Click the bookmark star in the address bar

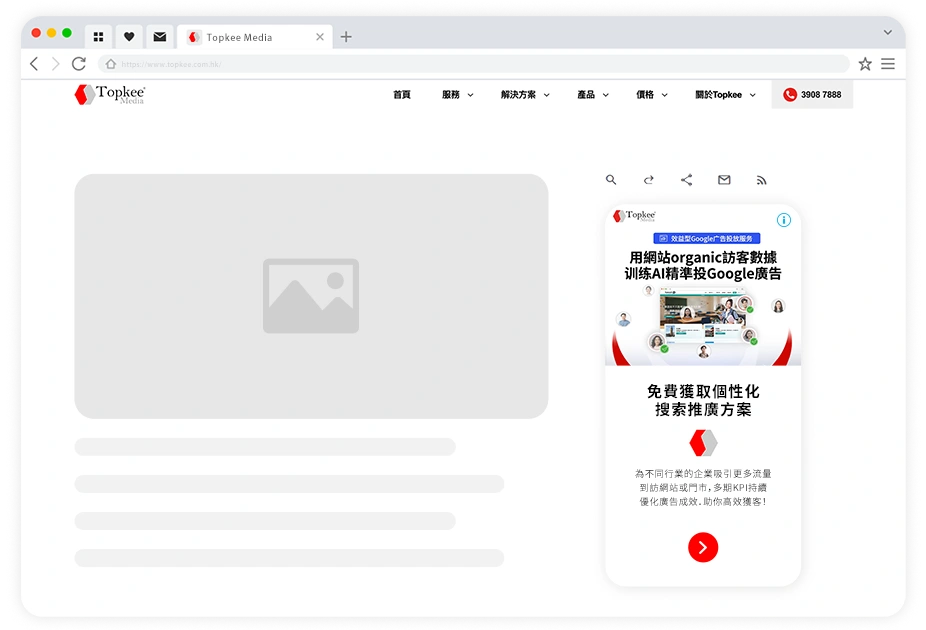point(865,63)
